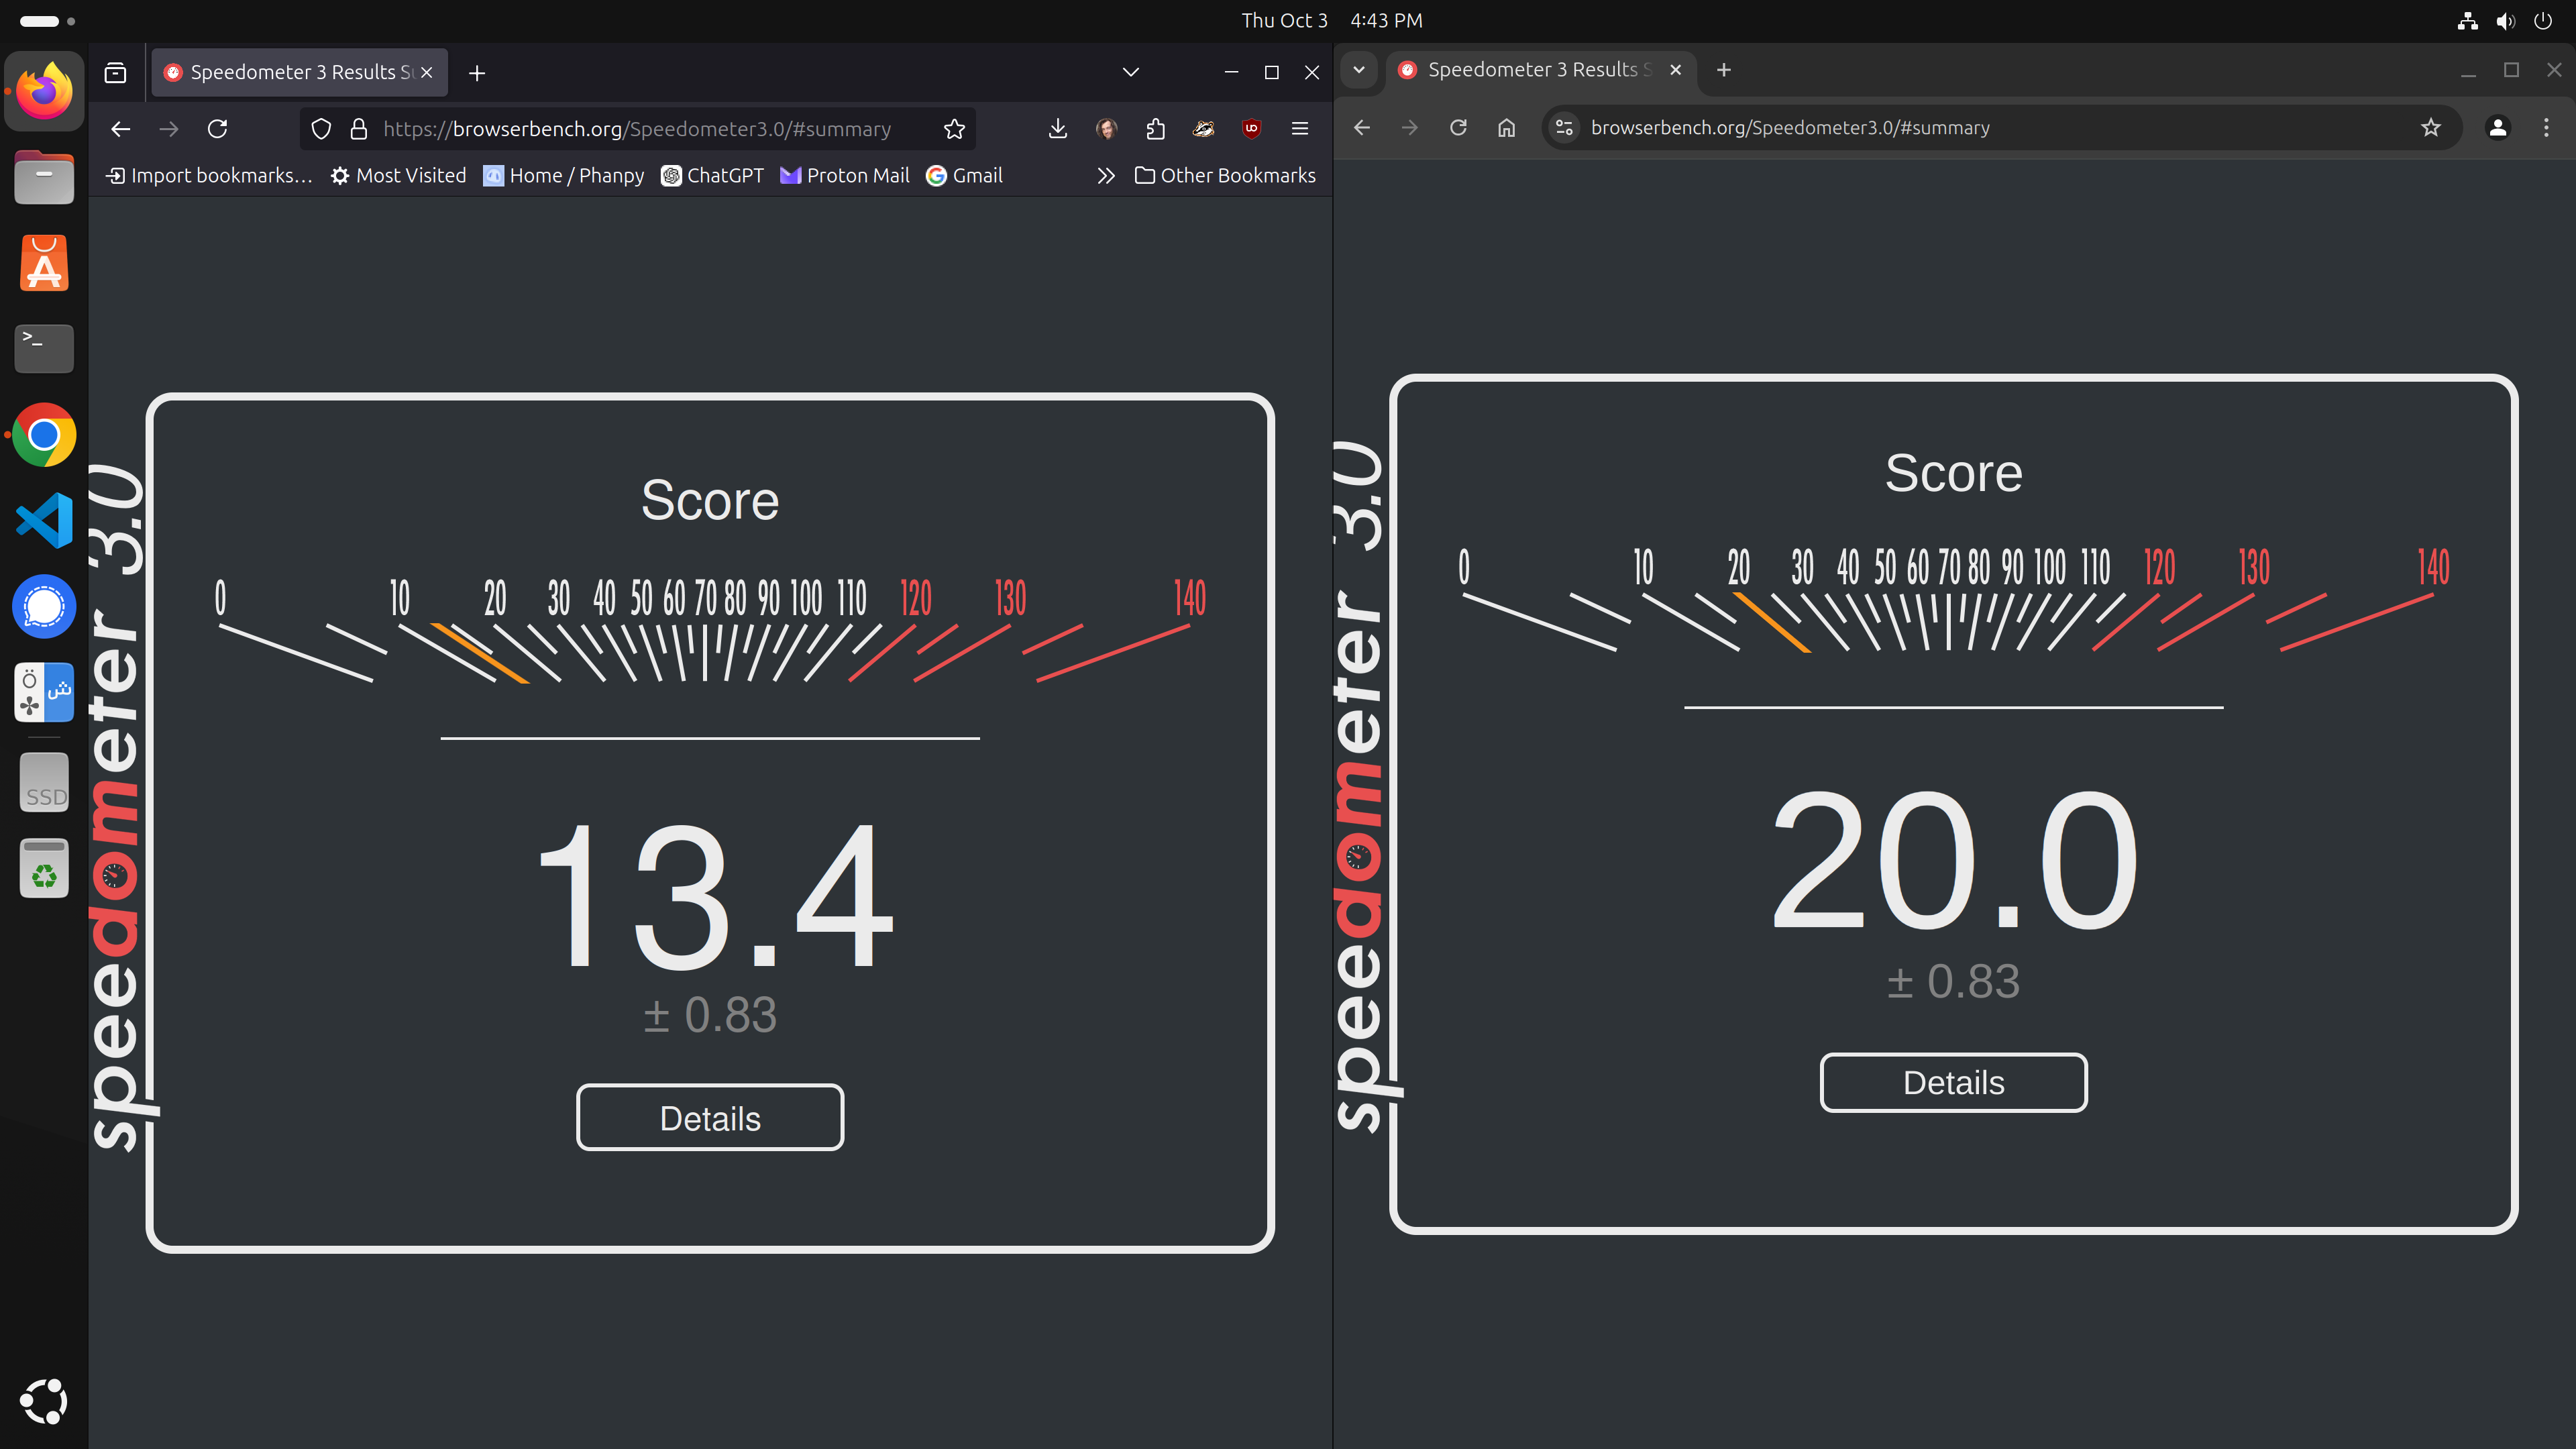Click Firefox site lock icon
The image size is (2576, 1449).
pos(358,129)
